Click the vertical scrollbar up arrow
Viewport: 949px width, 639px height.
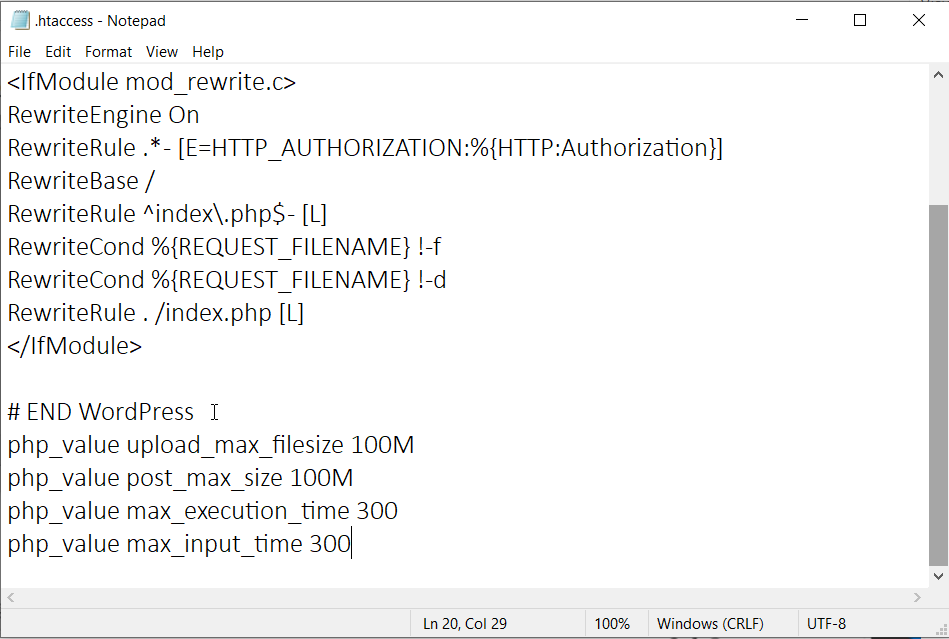click(x=938, y=75)
